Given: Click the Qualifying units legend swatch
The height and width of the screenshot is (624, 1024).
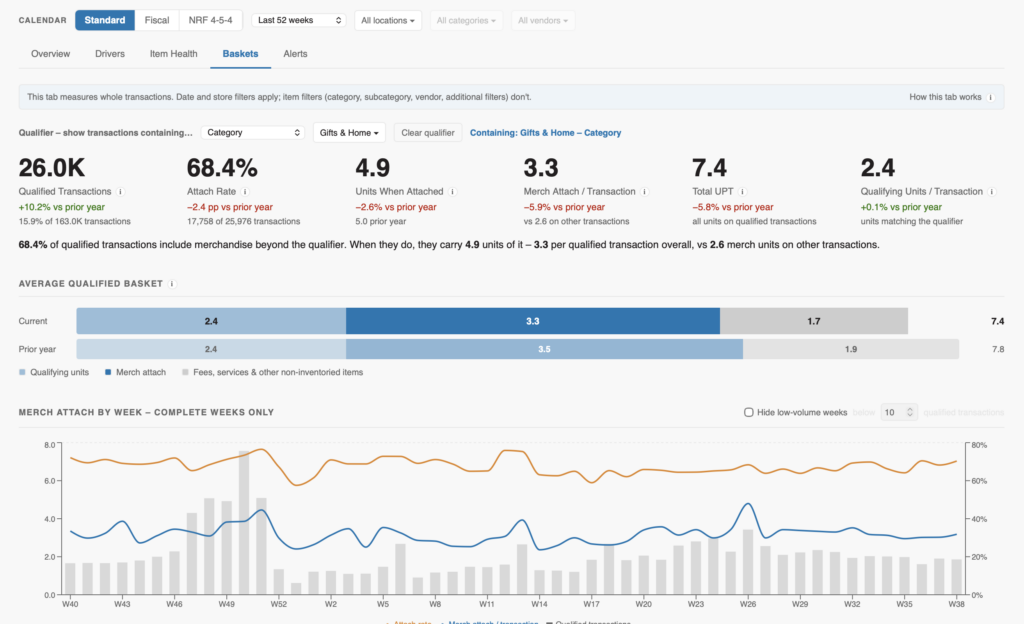Looking at the screenshot, I should (x=22, y=372).
